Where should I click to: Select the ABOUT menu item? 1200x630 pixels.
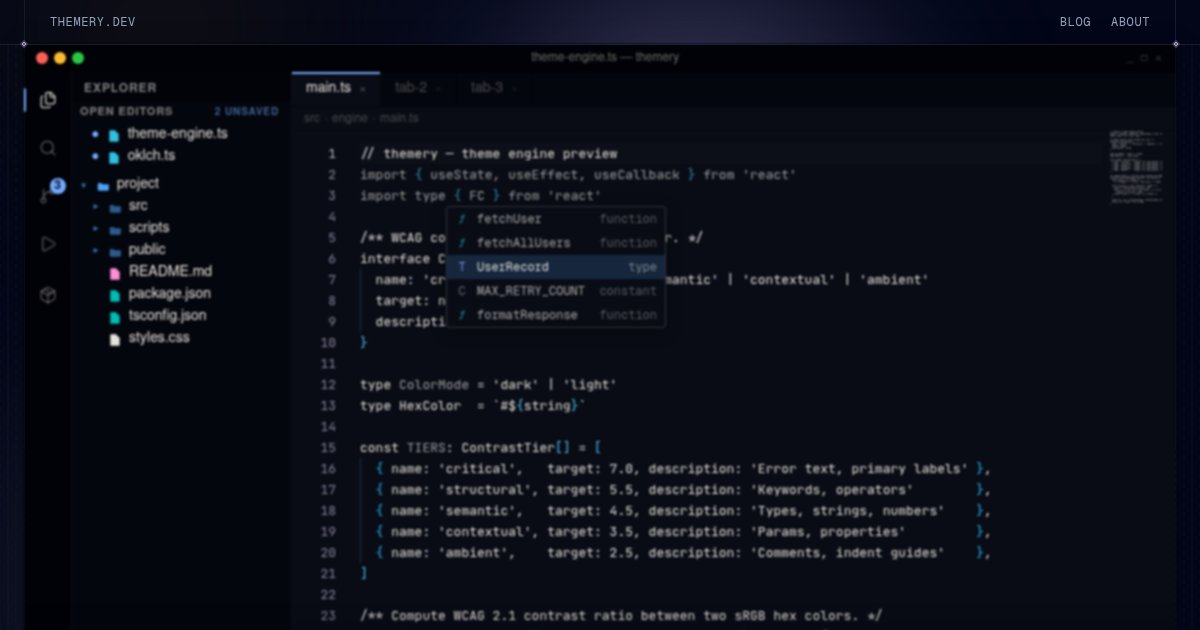[1130, 21]
